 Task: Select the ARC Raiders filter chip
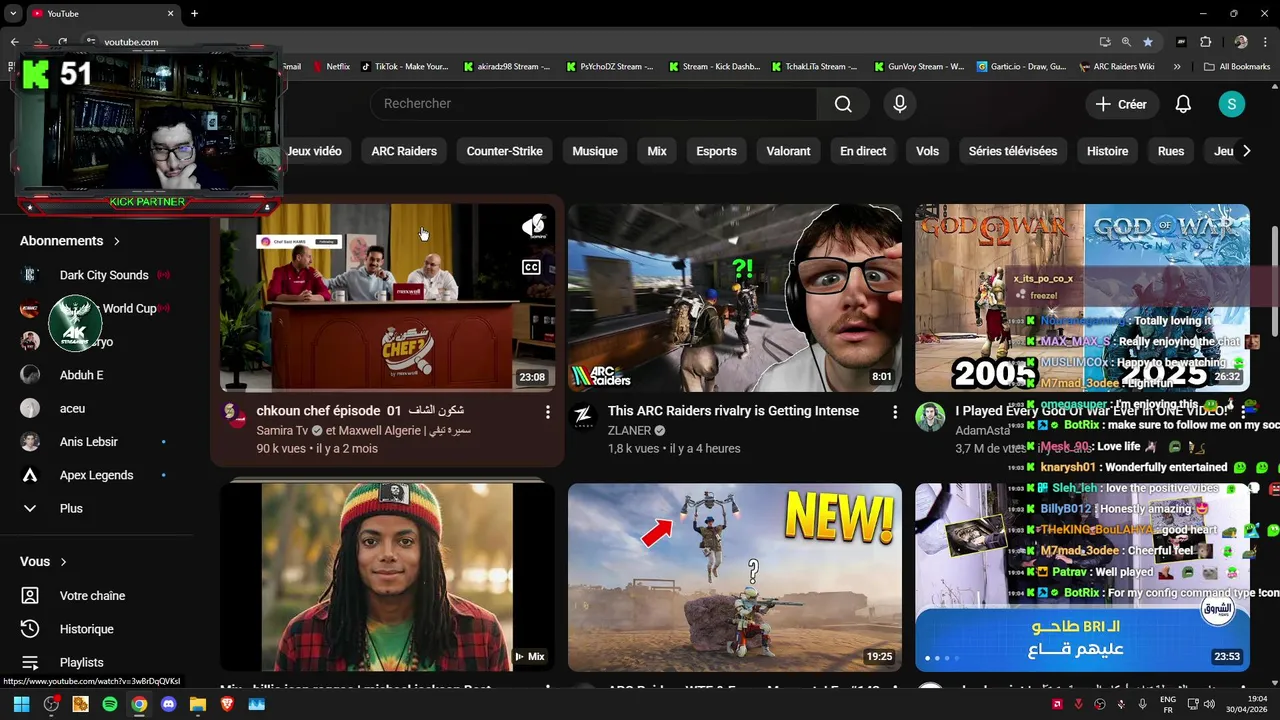coord(404,151)
